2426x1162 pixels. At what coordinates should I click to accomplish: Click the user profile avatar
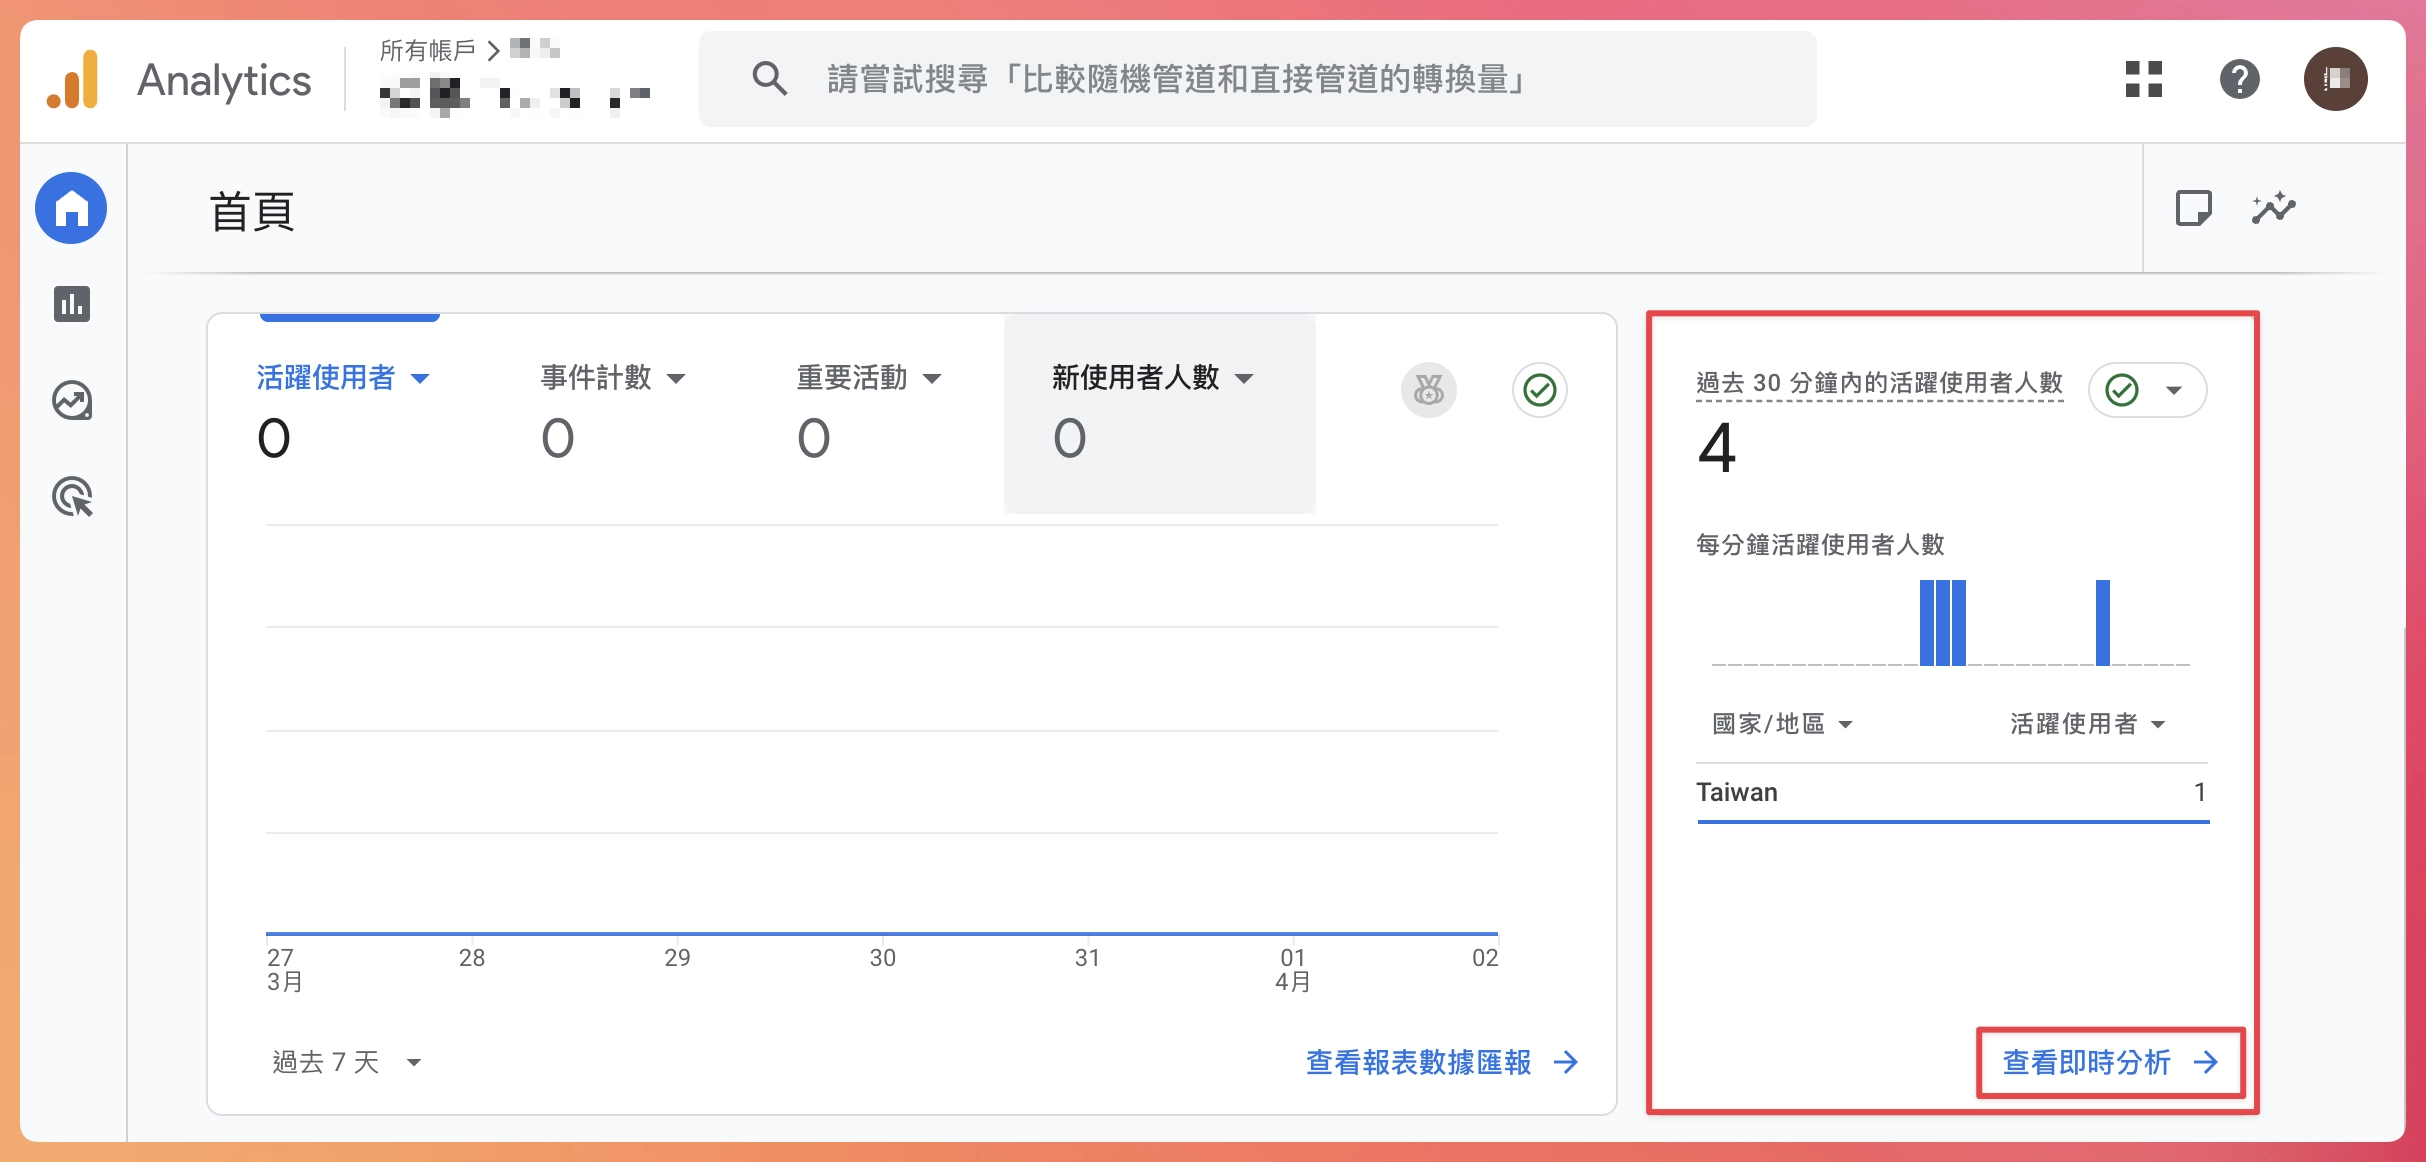(2337, 78)
